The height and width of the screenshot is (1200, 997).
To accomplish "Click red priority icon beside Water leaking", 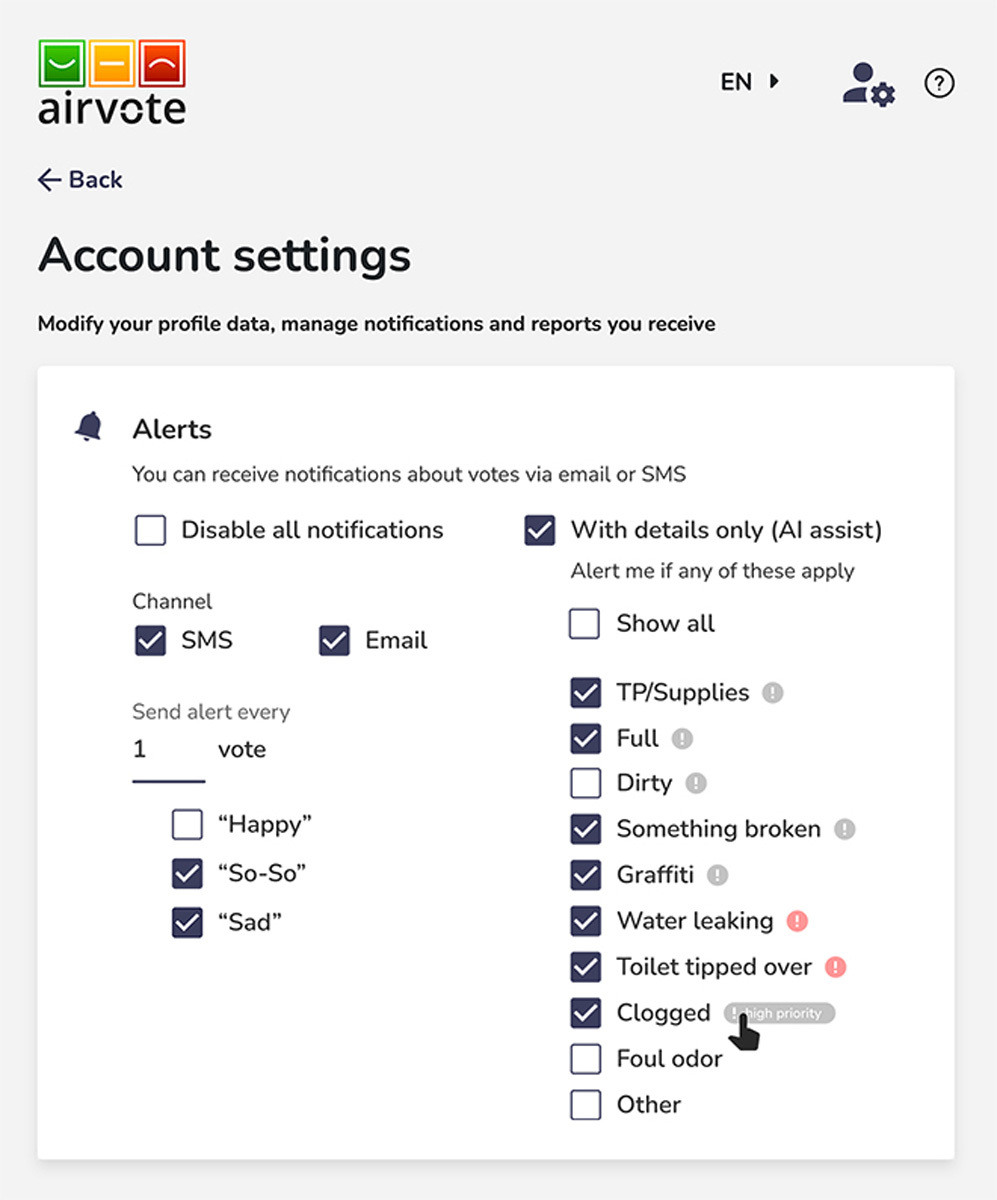I will [797, 921].
